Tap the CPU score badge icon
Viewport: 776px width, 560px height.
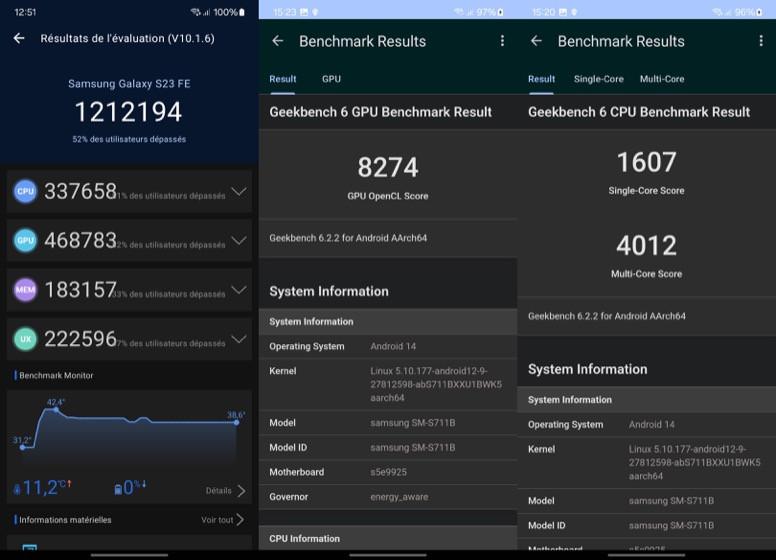pyautogui.click(x=25, y=191)
